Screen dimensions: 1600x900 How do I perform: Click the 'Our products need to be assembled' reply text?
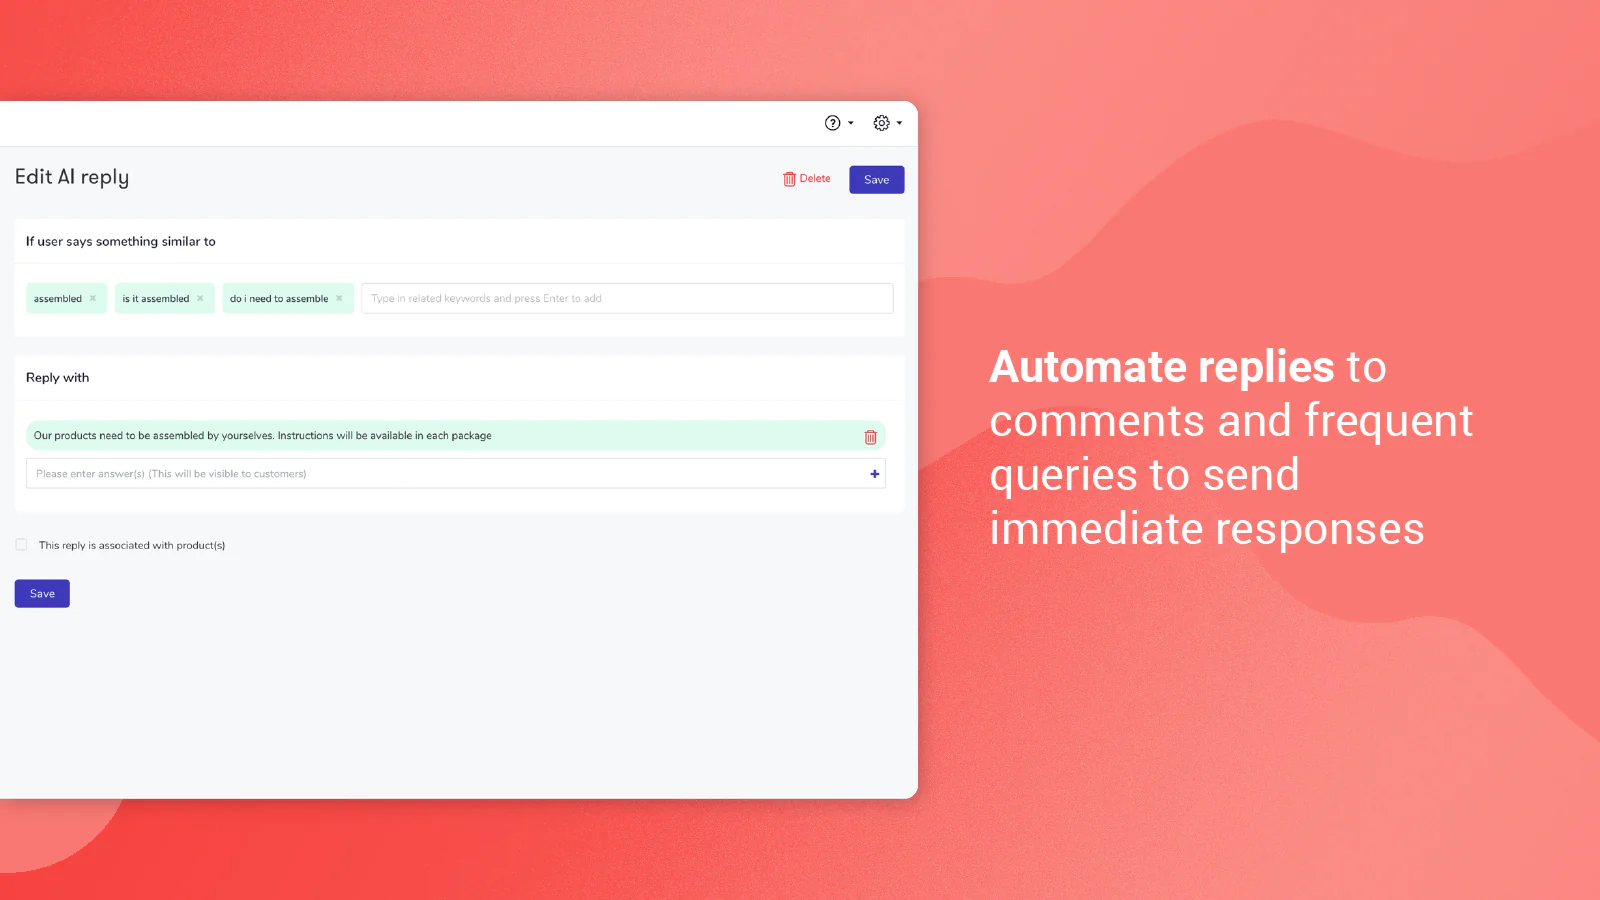[262, 436]
